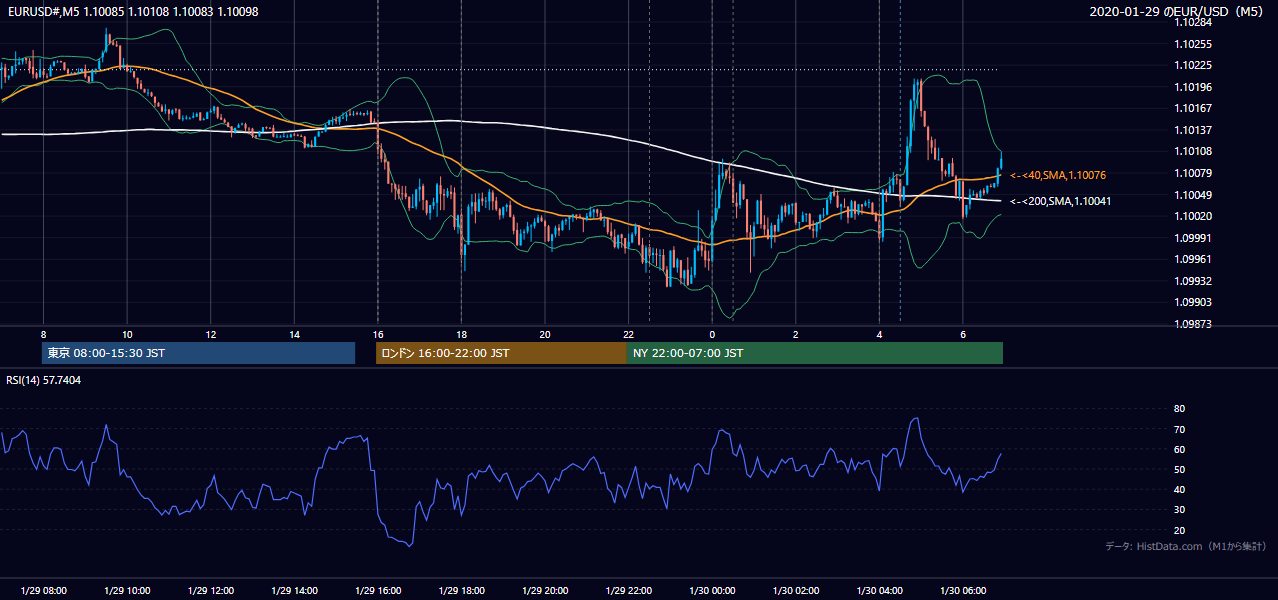Click the 1/29 22:00 time label
Screen dimensions: 1278x600
(x=628, y=591)
